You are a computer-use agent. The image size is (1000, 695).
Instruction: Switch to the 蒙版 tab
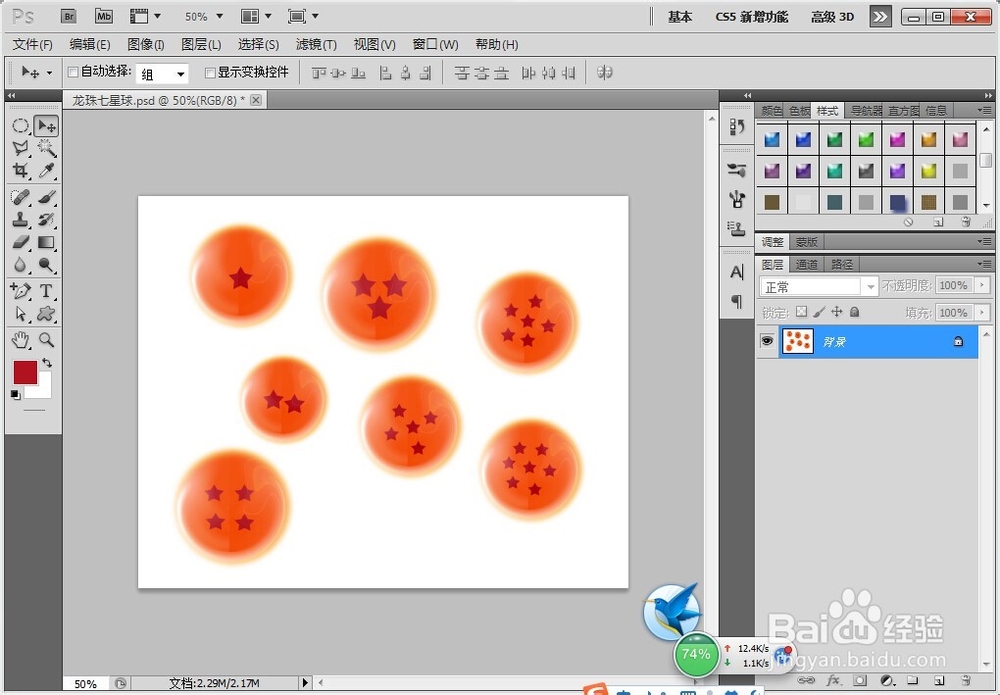(x=806, y=242)
